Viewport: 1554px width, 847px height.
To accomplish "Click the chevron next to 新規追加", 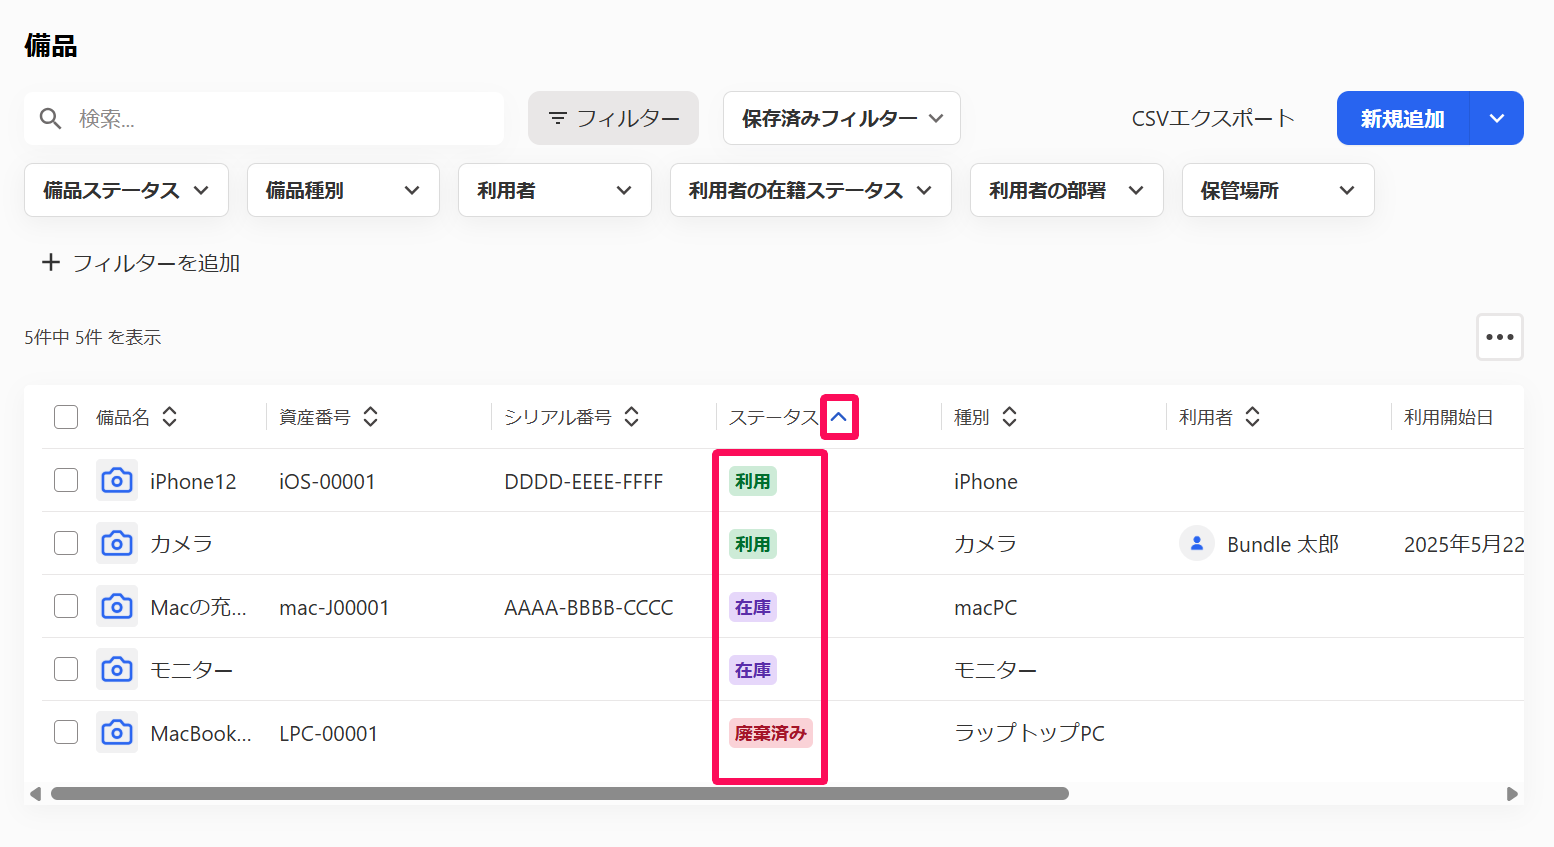I will 1496,118.
